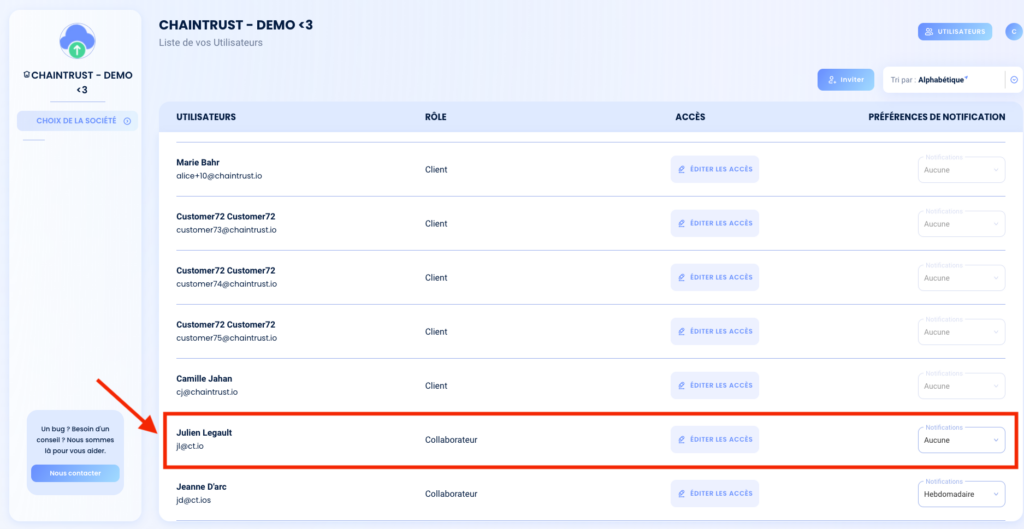This screenshot has height=529, width=1024.
Task: Click 'Préférences de notification' column header
Action: coord(936,117)
